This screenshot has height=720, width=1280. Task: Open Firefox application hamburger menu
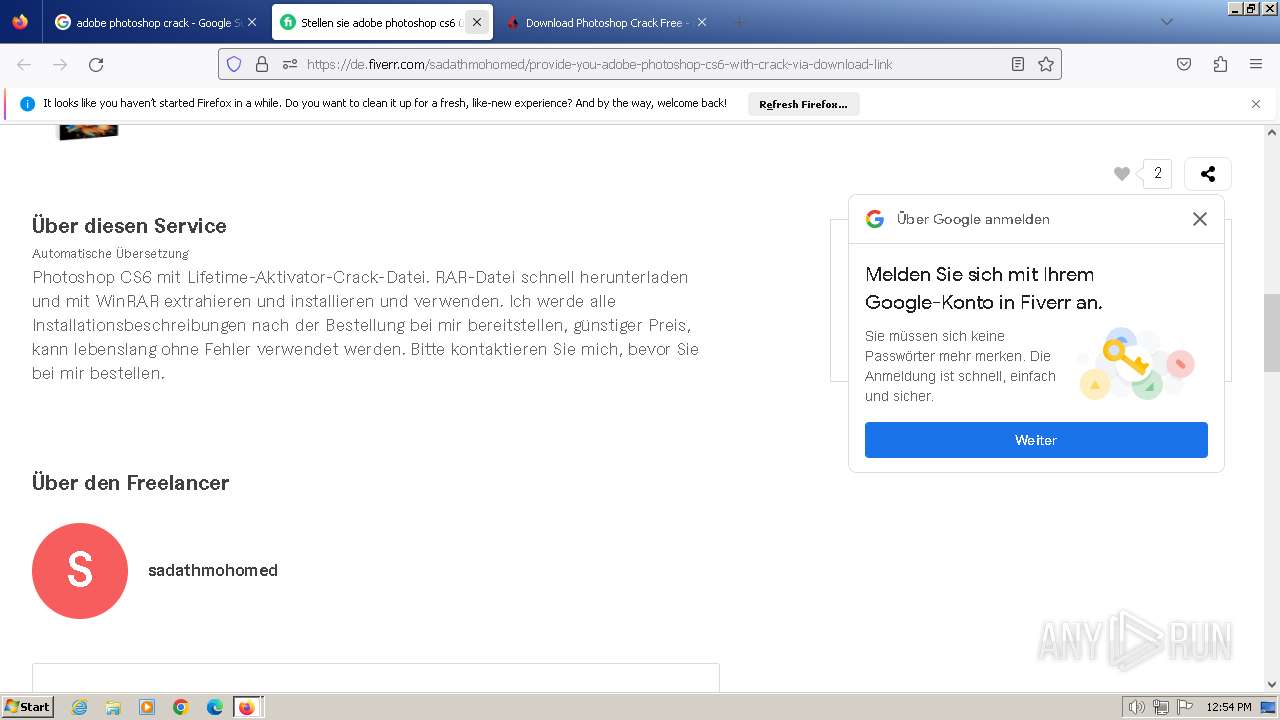click(1256, 64)
